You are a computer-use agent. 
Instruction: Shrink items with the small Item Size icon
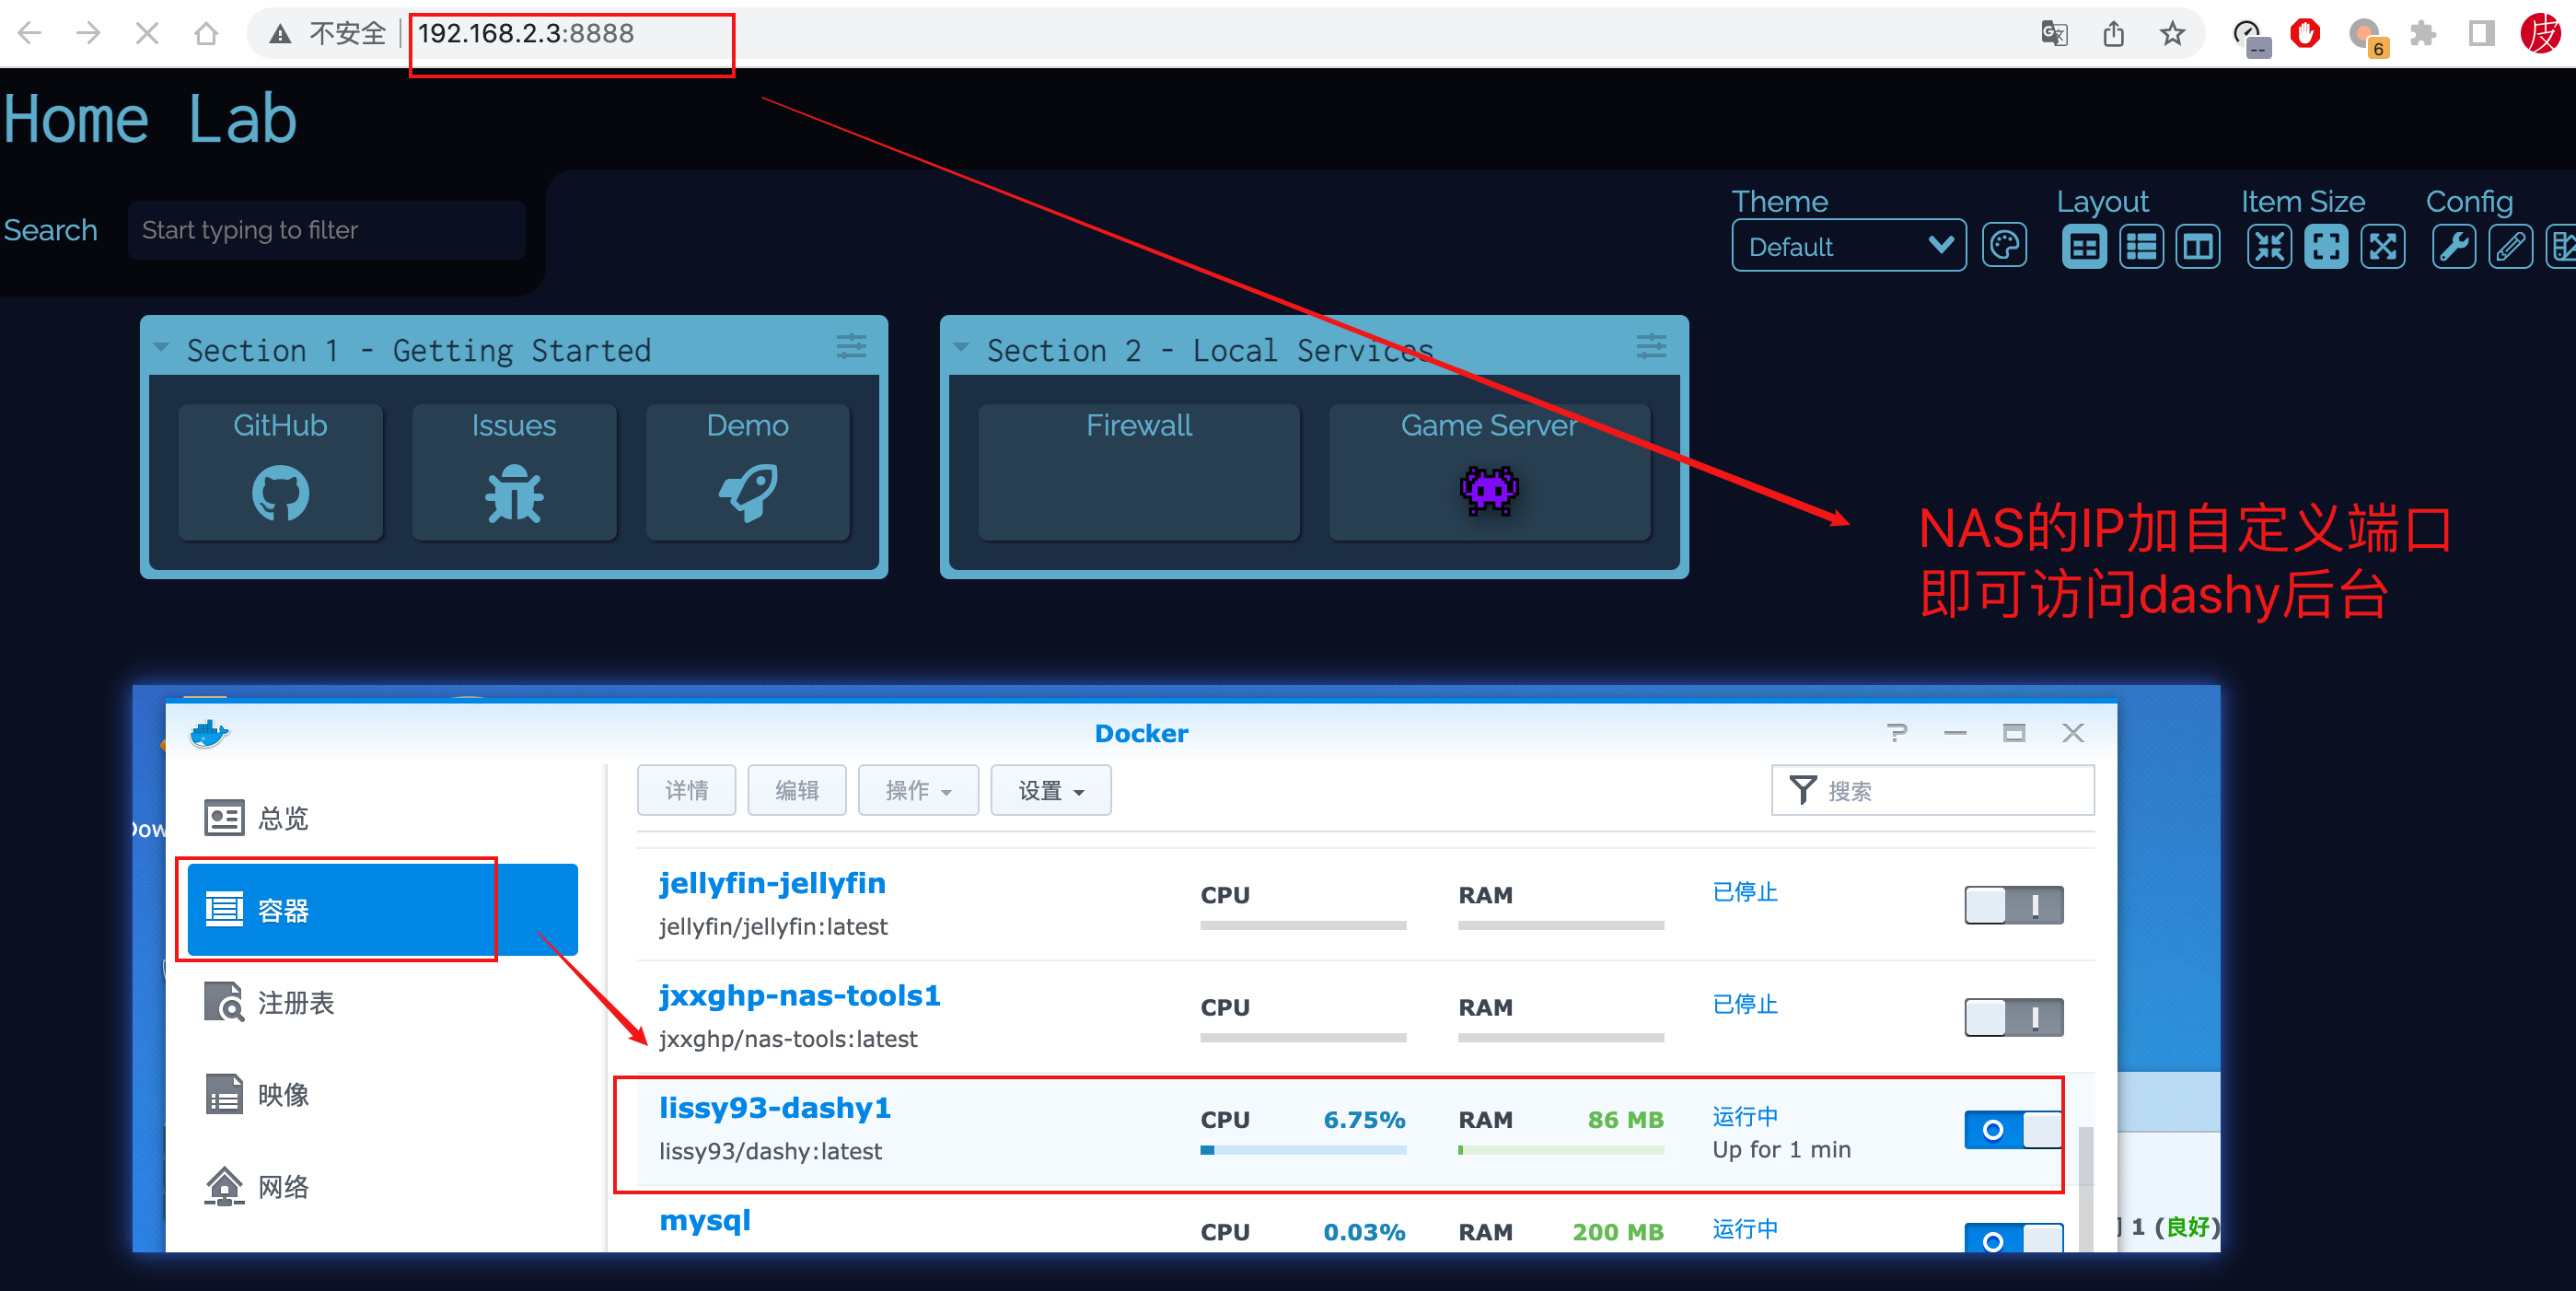pos(2270,245)
